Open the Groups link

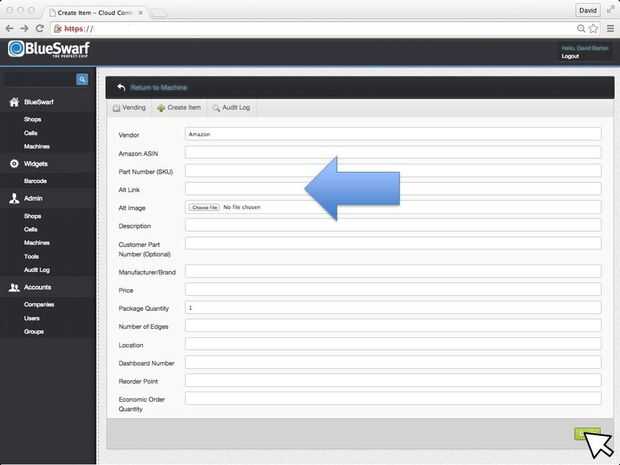(x=34, y=332)
